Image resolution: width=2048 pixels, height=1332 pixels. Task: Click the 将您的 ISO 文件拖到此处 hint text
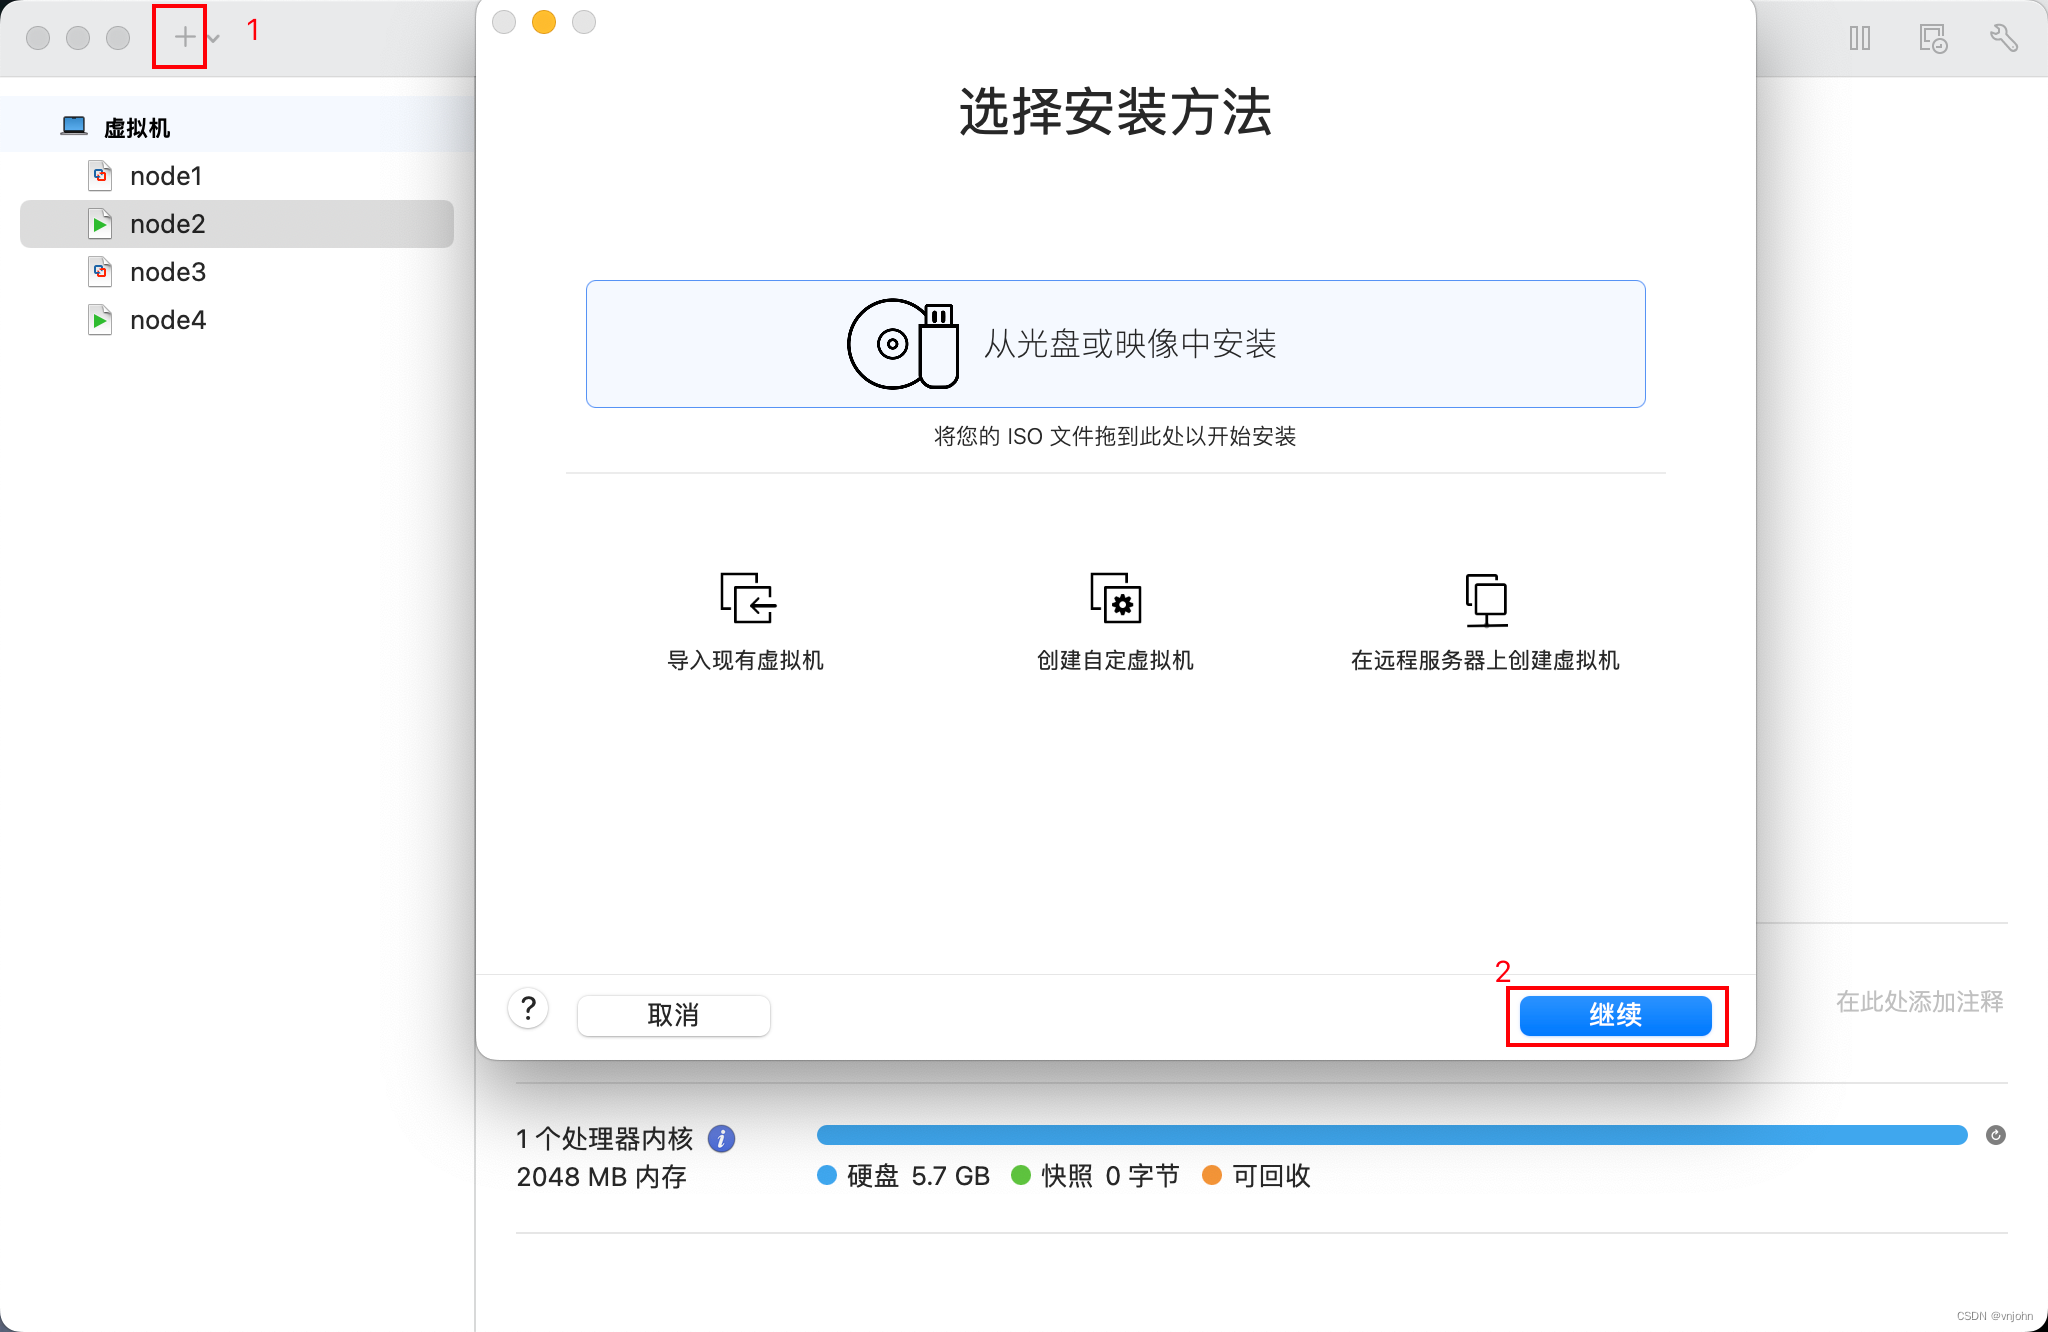[x=1115, y=436]
